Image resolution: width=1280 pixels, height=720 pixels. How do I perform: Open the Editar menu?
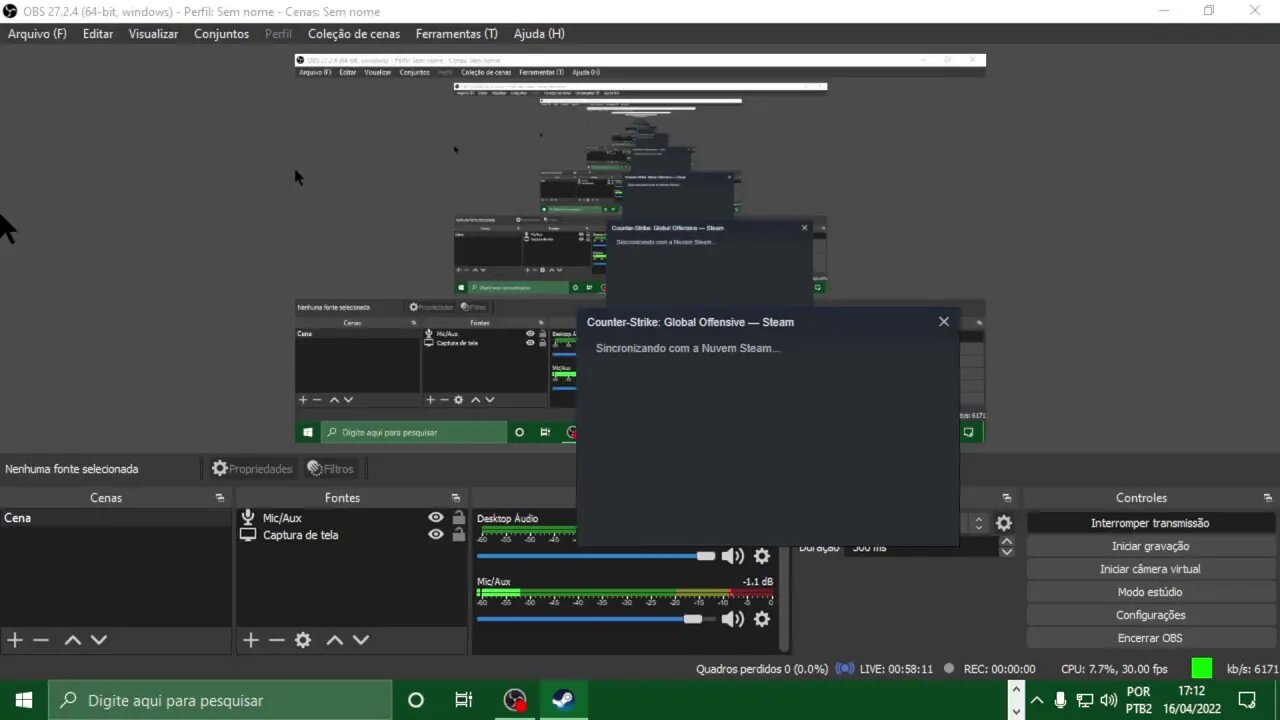coord(98,34)
